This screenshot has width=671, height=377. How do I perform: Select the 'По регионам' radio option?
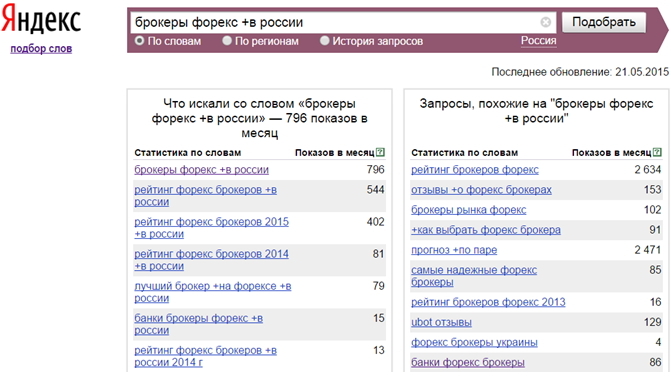tap(227, 41)
